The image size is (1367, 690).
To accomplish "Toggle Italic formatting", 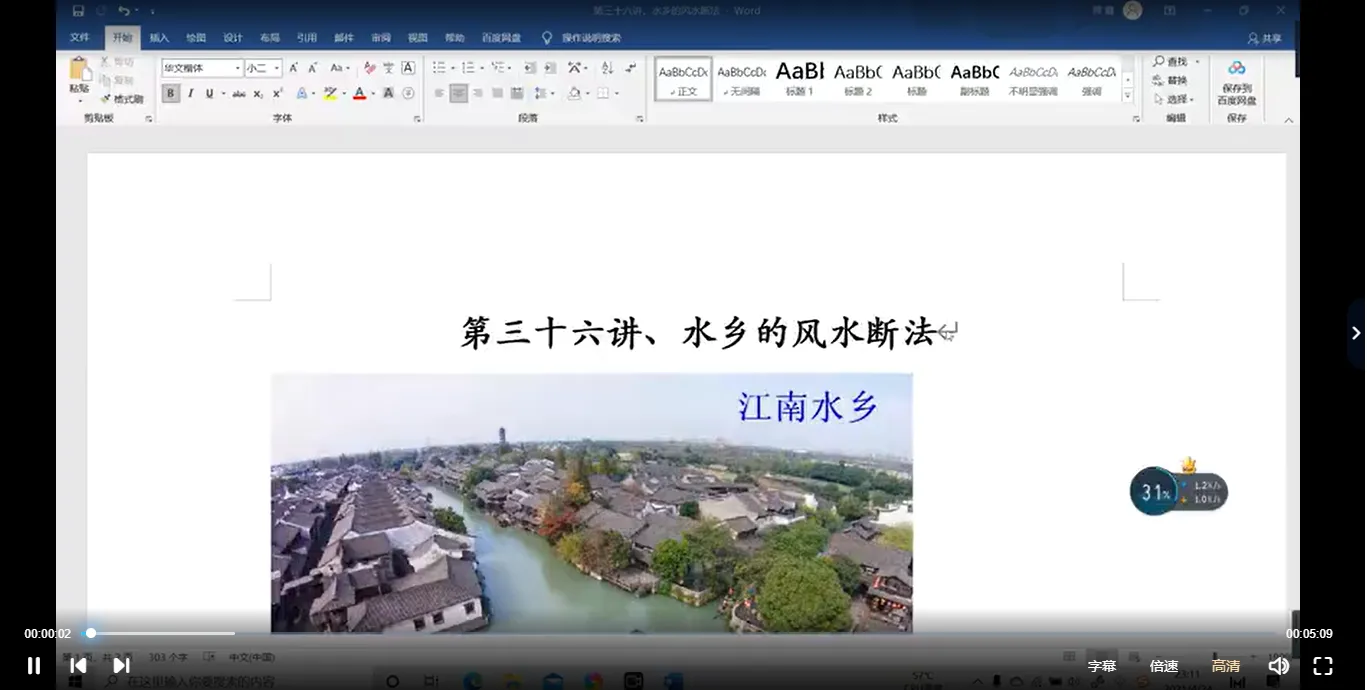I will pos(190,93).
